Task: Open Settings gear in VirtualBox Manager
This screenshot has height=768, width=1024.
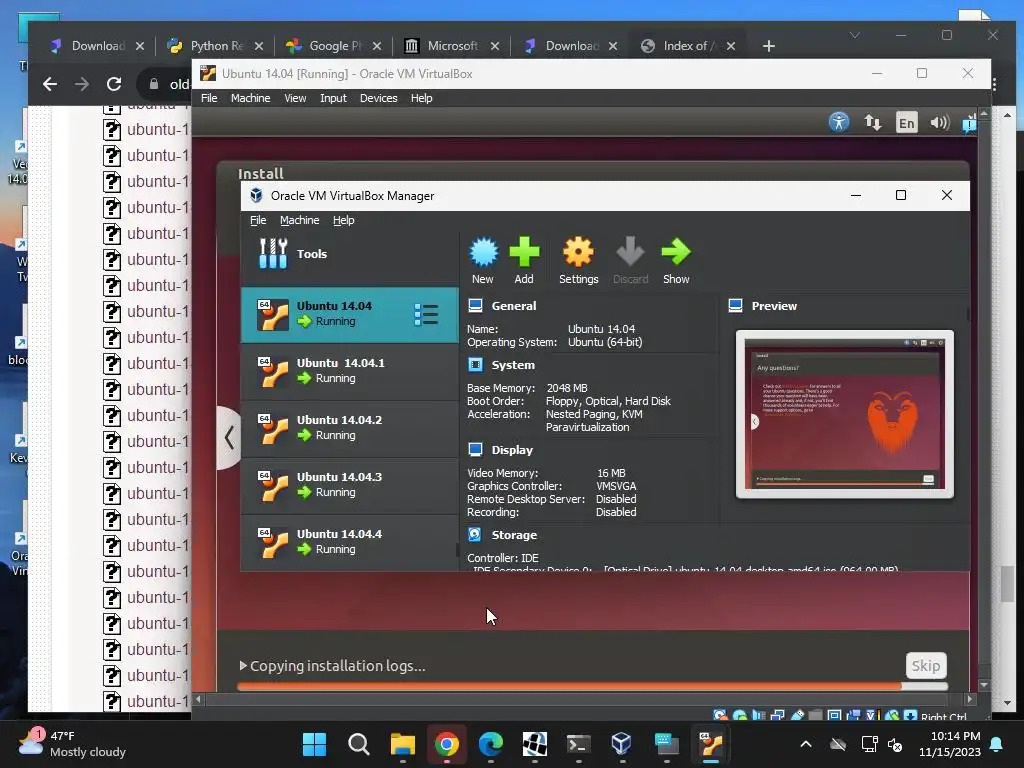Action: click(x=578, y=260)
